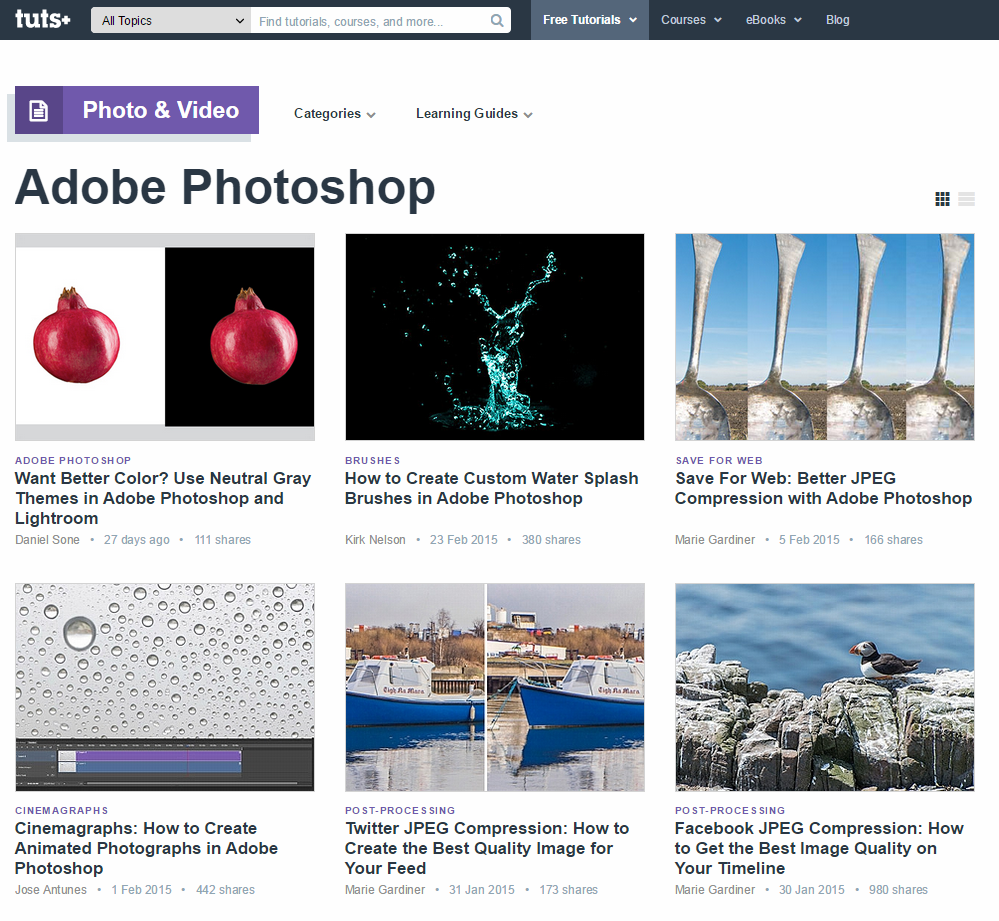999x921 pixels.
Task: Click the Photo & Video banner button
Action: point(160,110)
